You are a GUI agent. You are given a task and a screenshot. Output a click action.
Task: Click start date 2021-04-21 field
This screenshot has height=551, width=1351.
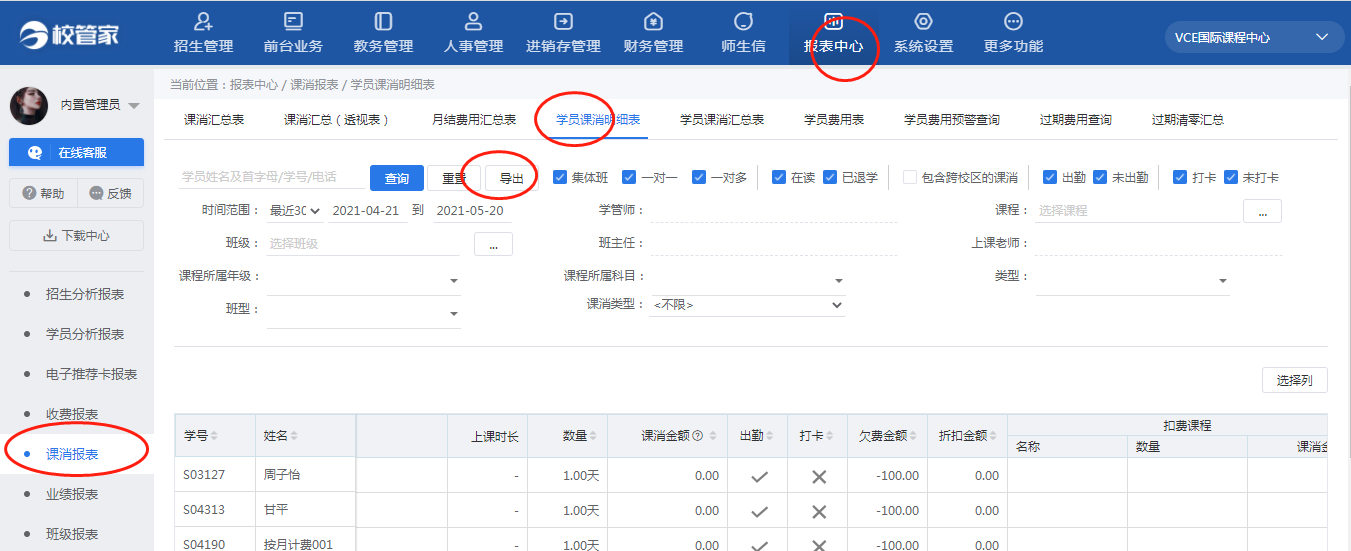[x=368, y=211]
